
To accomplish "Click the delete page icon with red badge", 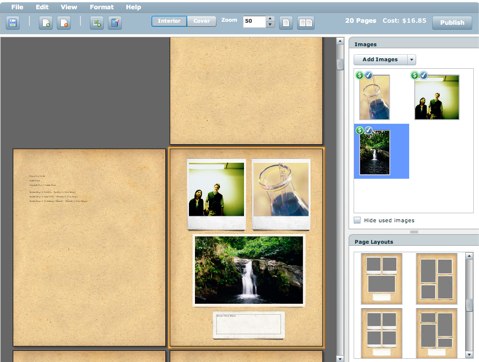I will pyautogui.click(x=64, y=23).
